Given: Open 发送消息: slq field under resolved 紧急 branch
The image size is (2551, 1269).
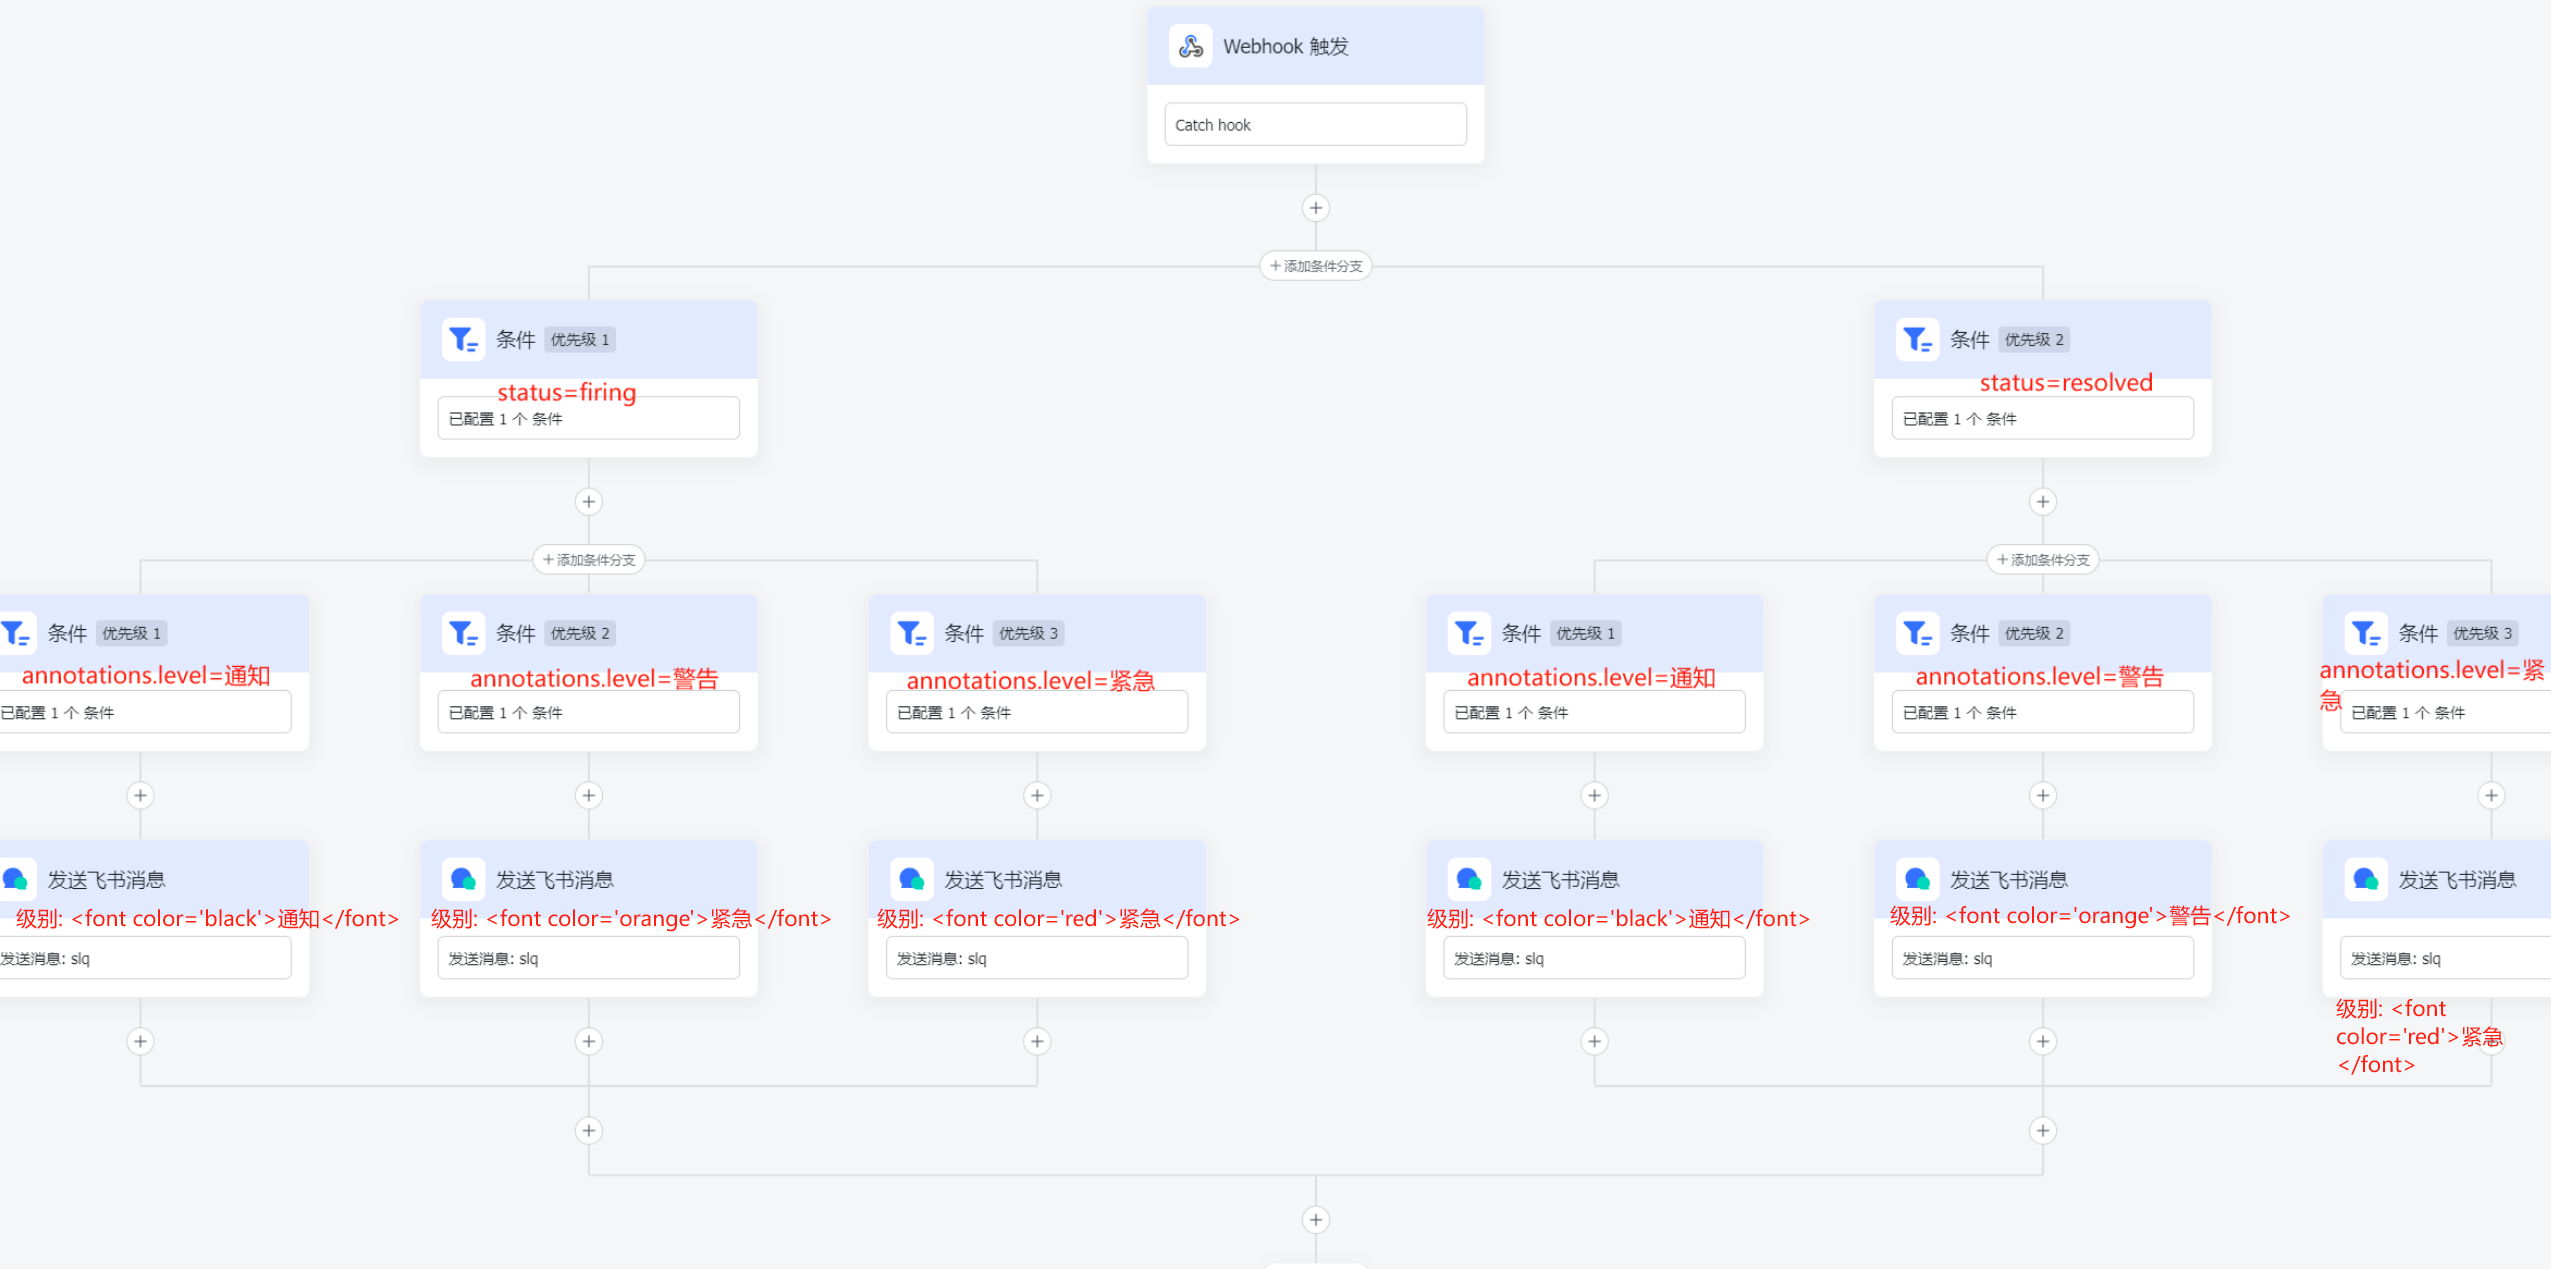Looking at the screenshot, I should (x=2446, y=959).
